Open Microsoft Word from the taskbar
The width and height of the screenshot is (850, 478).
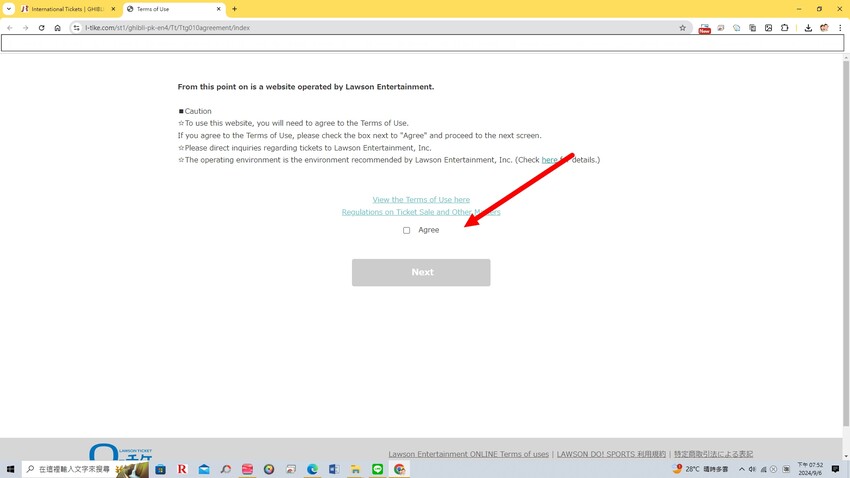(334, 469)
